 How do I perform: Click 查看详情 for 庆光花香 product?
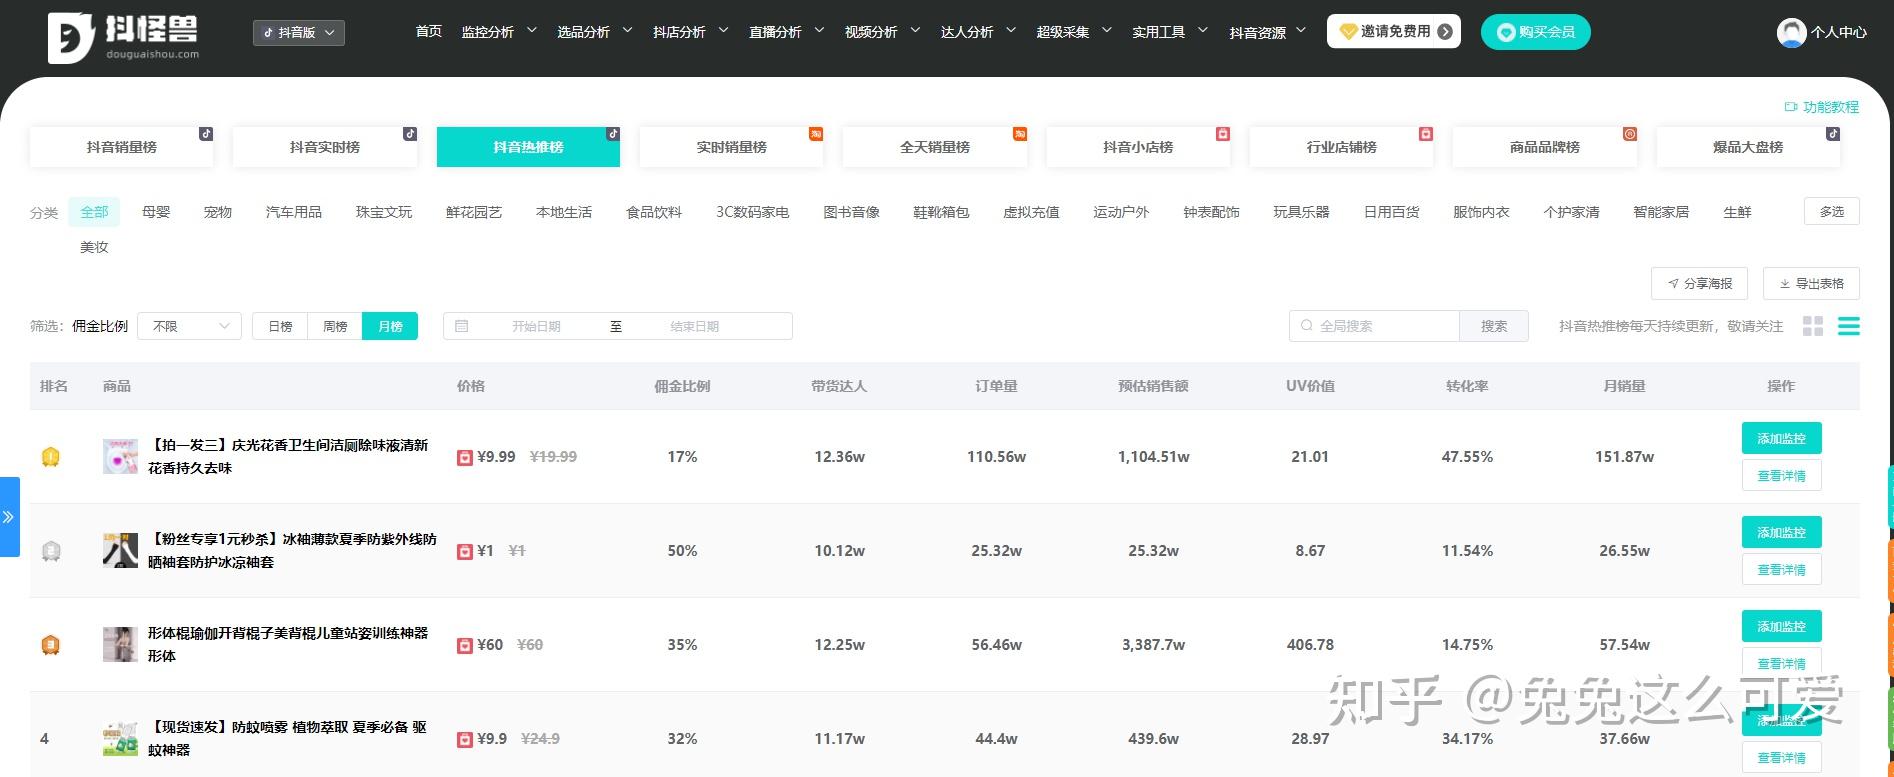click(1781, 476)
